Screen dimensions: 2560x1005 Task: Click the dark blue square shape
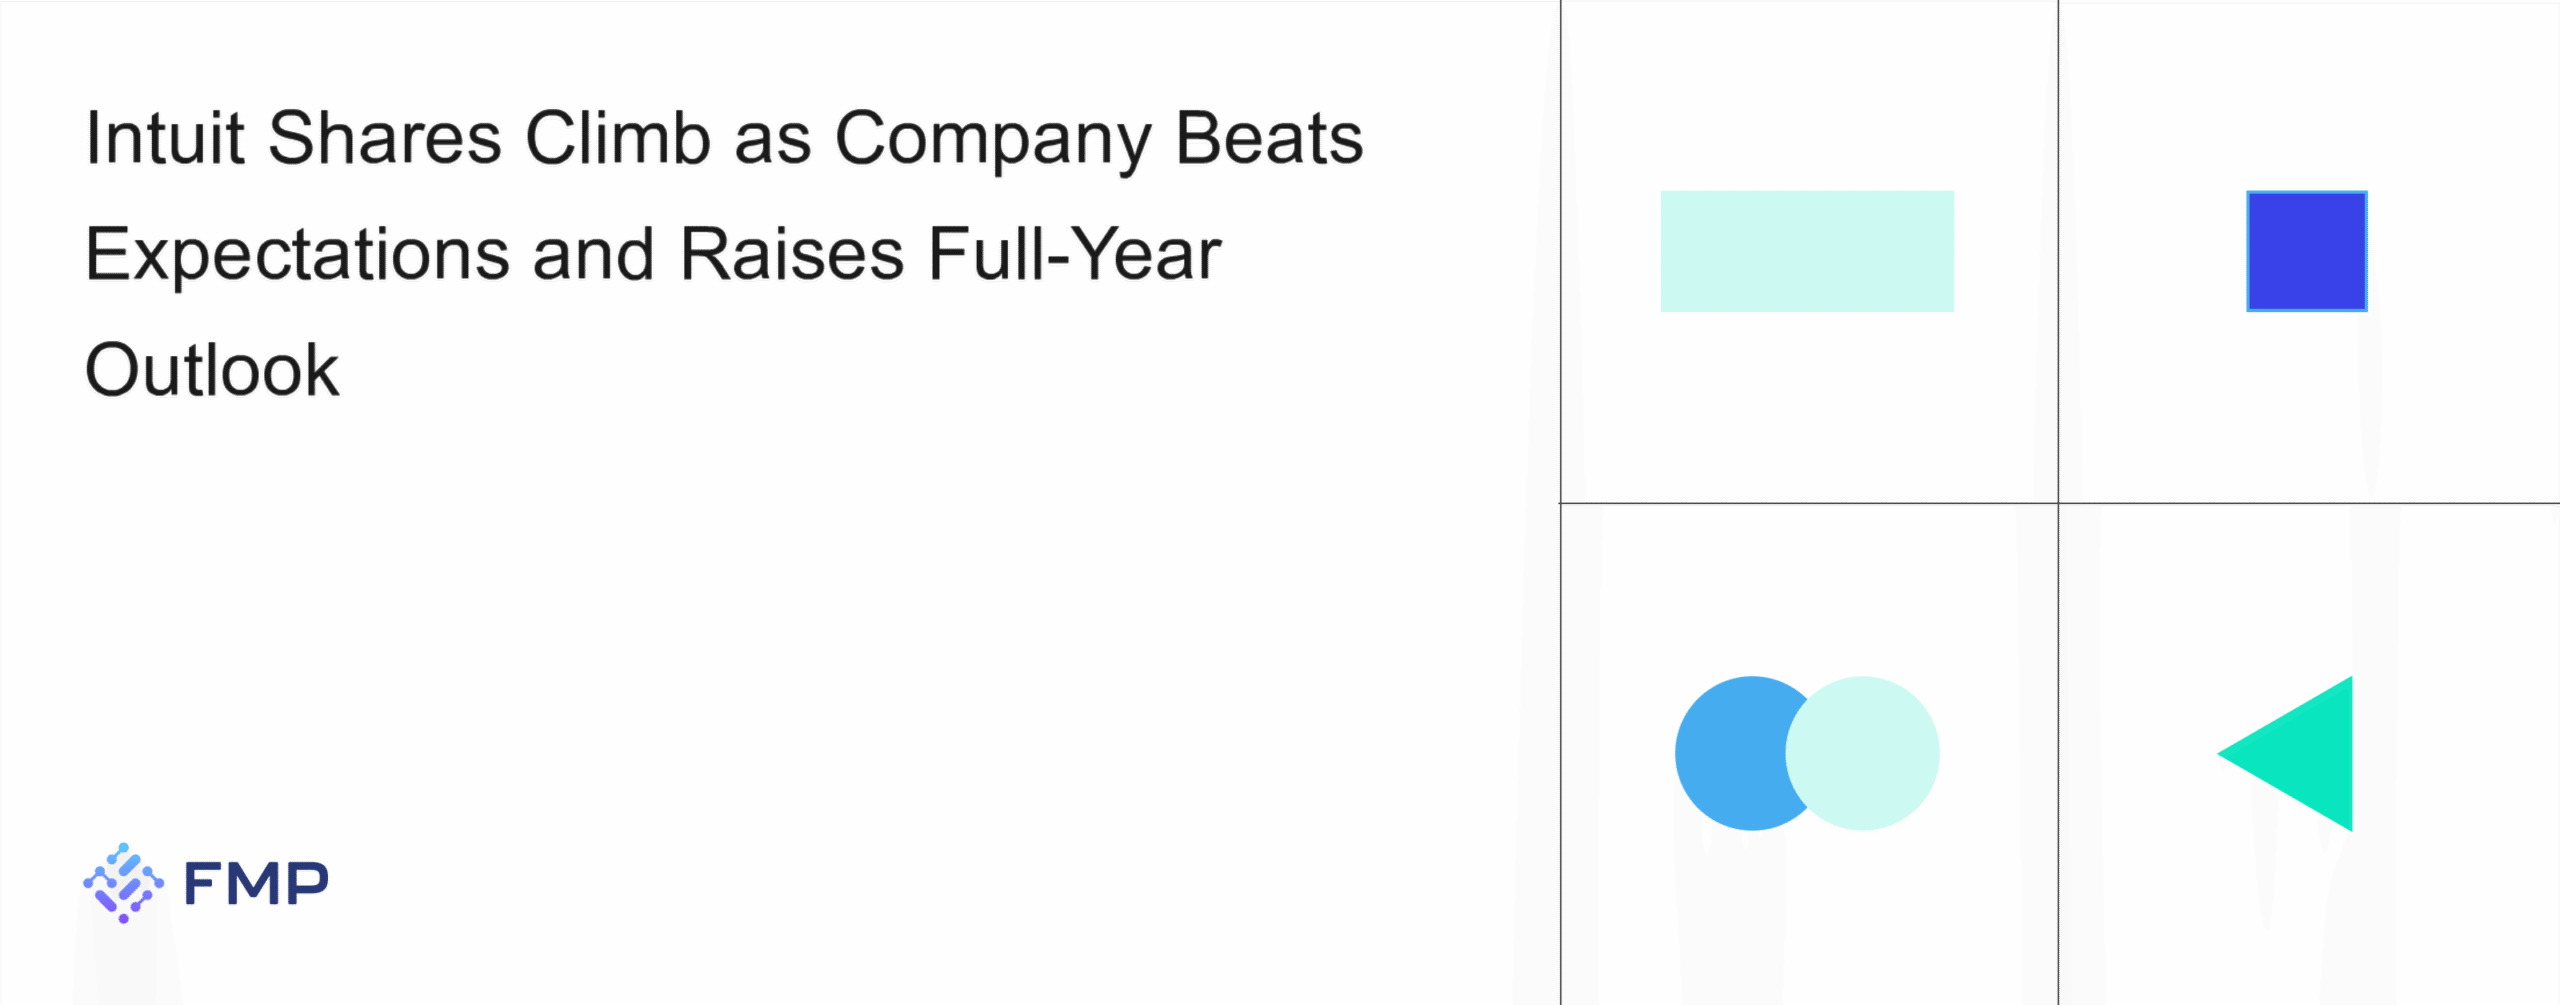click(2306, 251)
